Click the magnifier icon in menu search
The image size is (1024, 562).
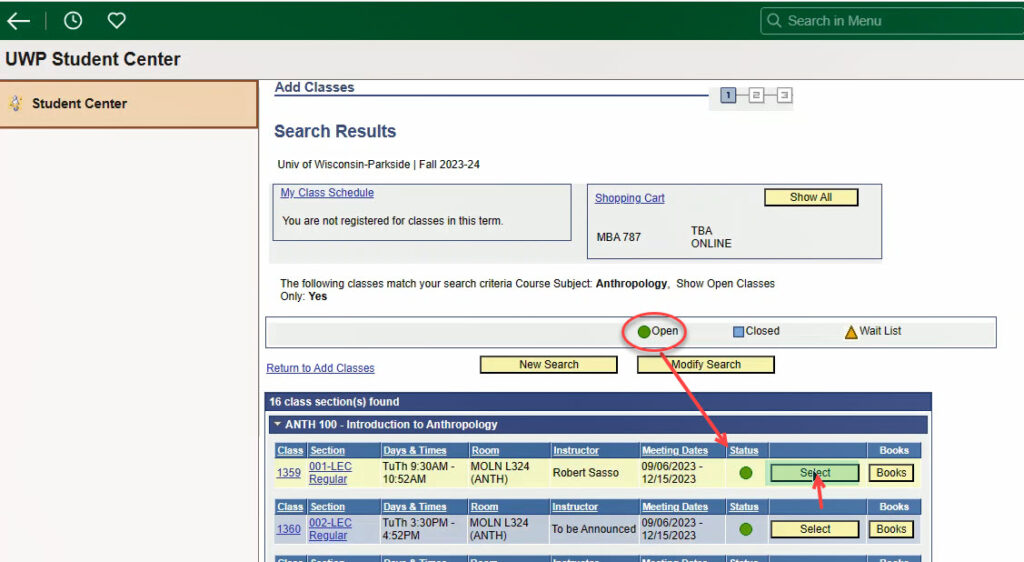(x=774, y=21)
